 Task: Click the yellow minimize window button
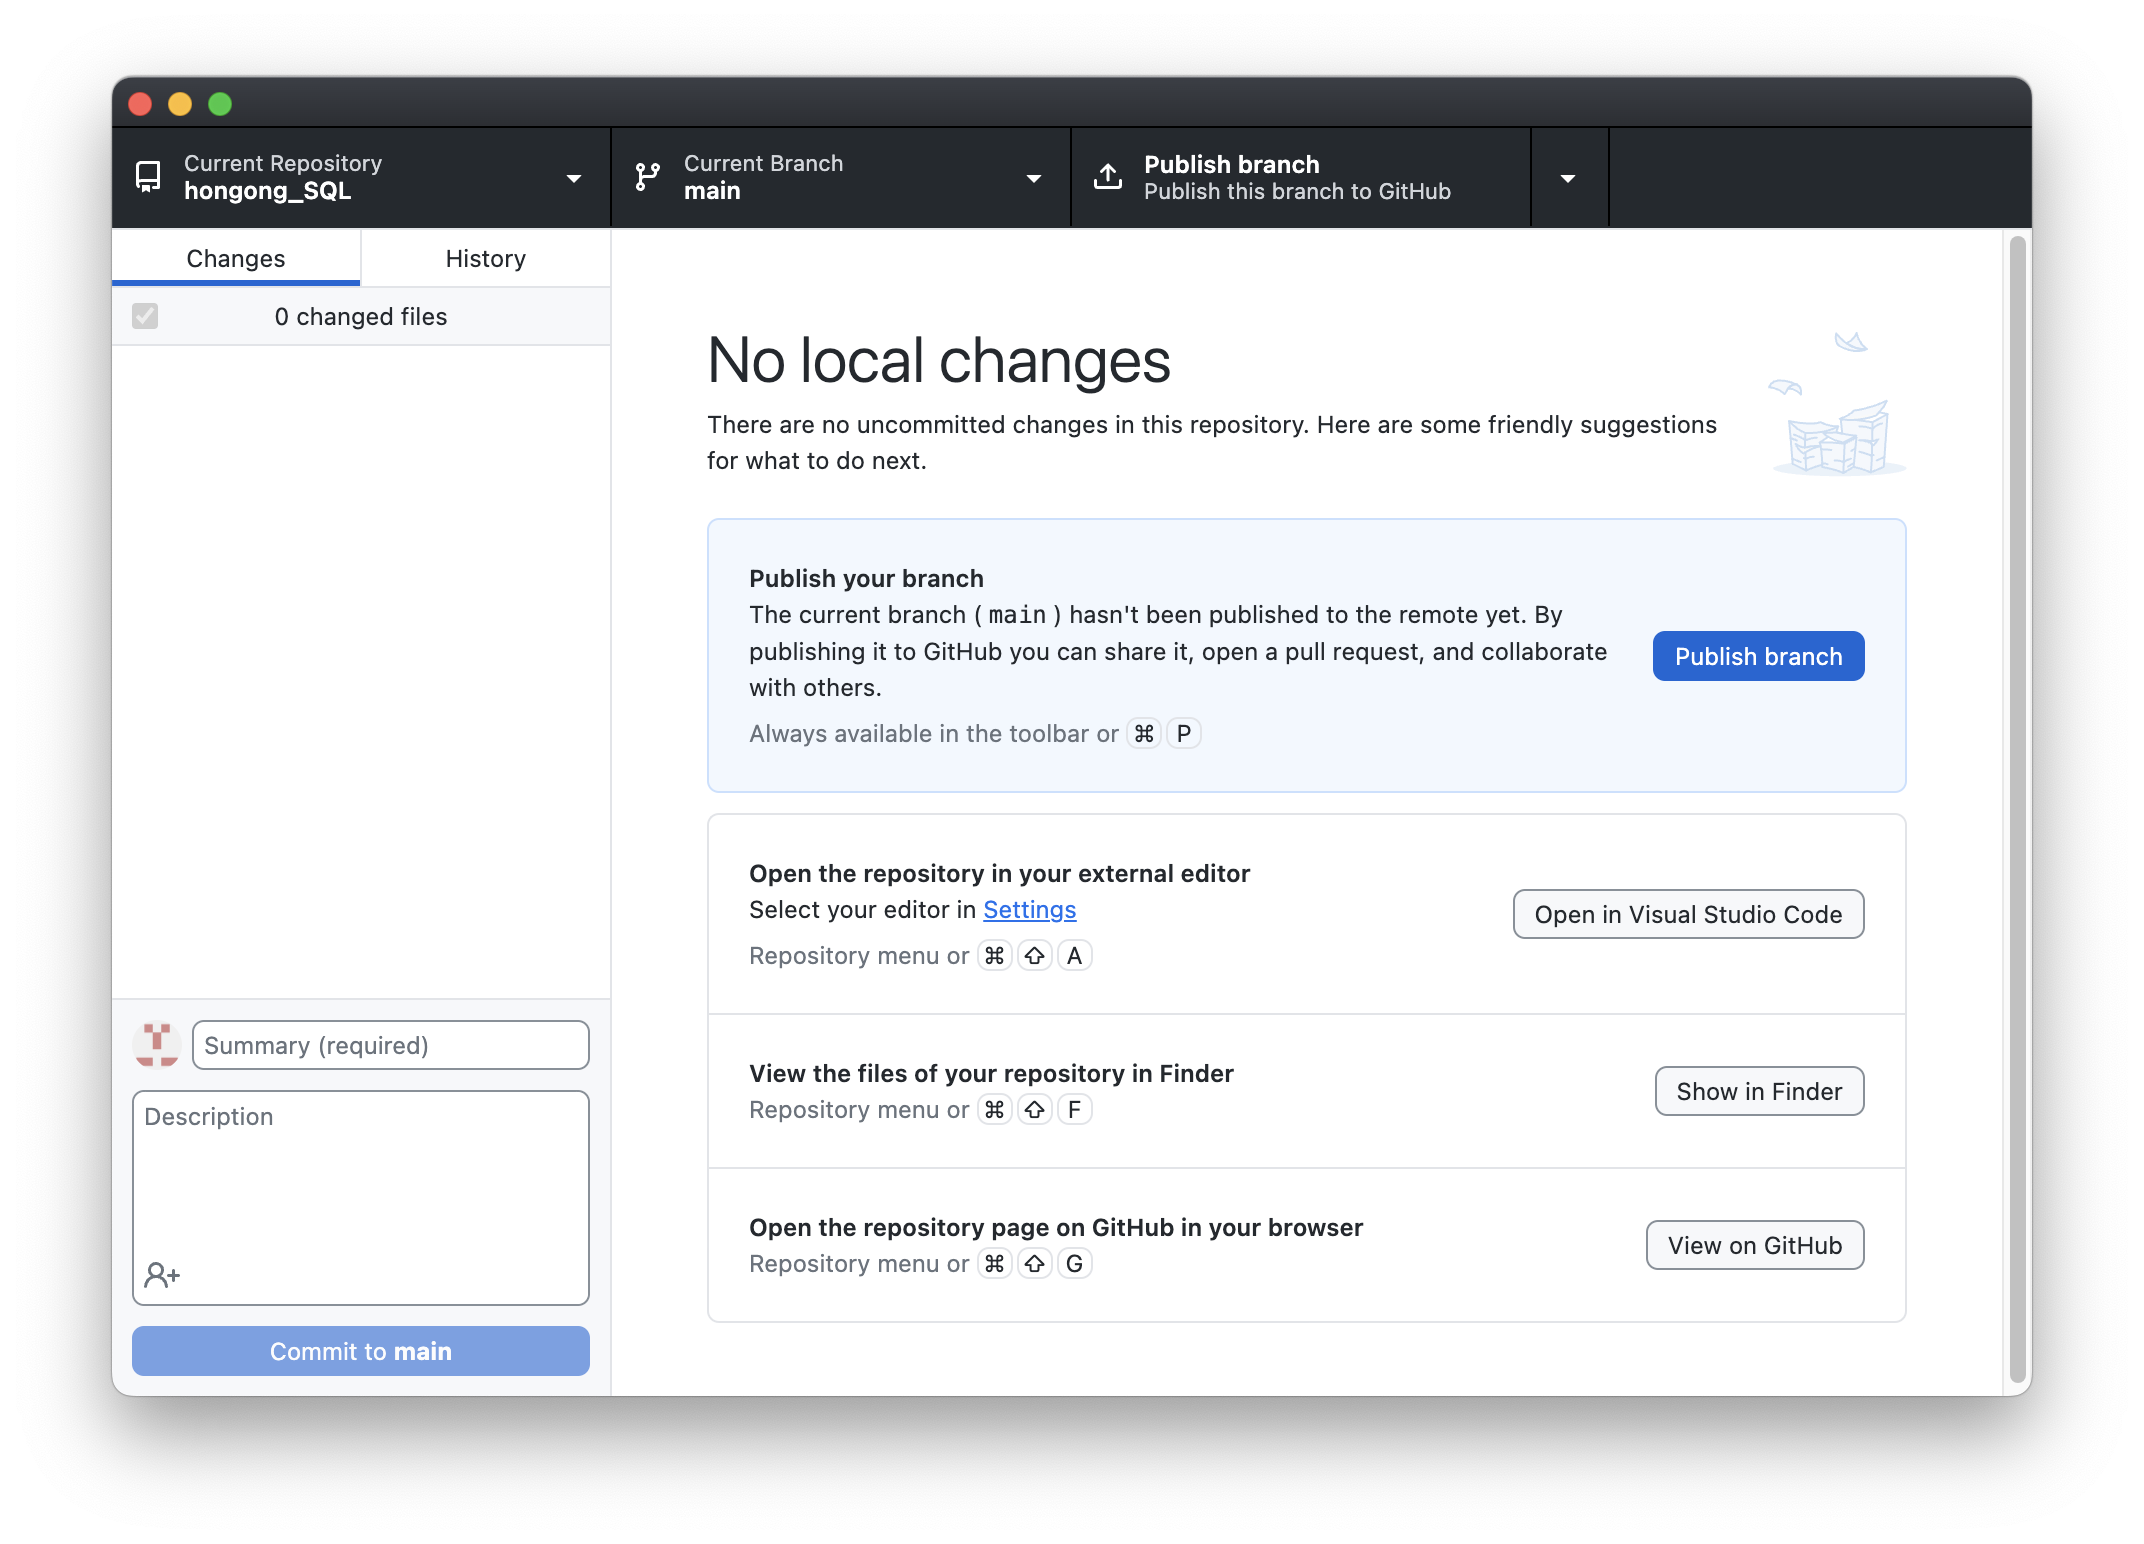pos(180,104)
